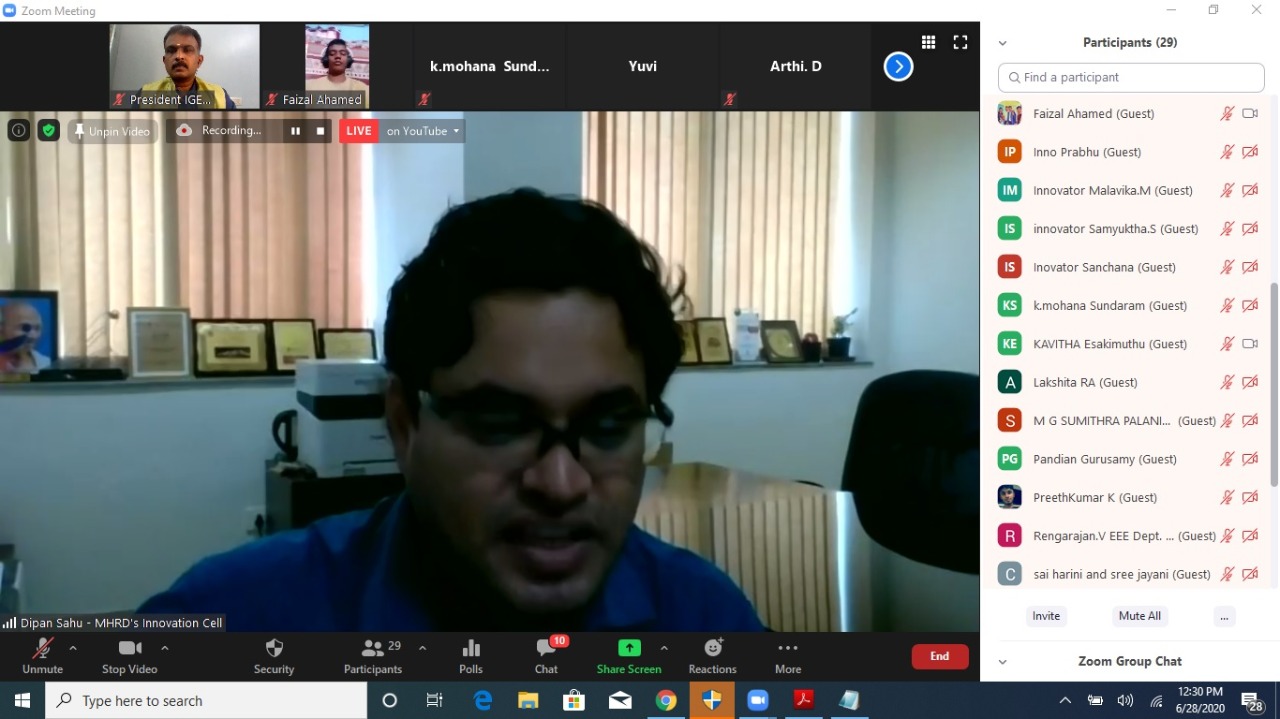Click camera icon for KAVITHA Esakimuthu
The image size is (1280, 719).
1250,344
